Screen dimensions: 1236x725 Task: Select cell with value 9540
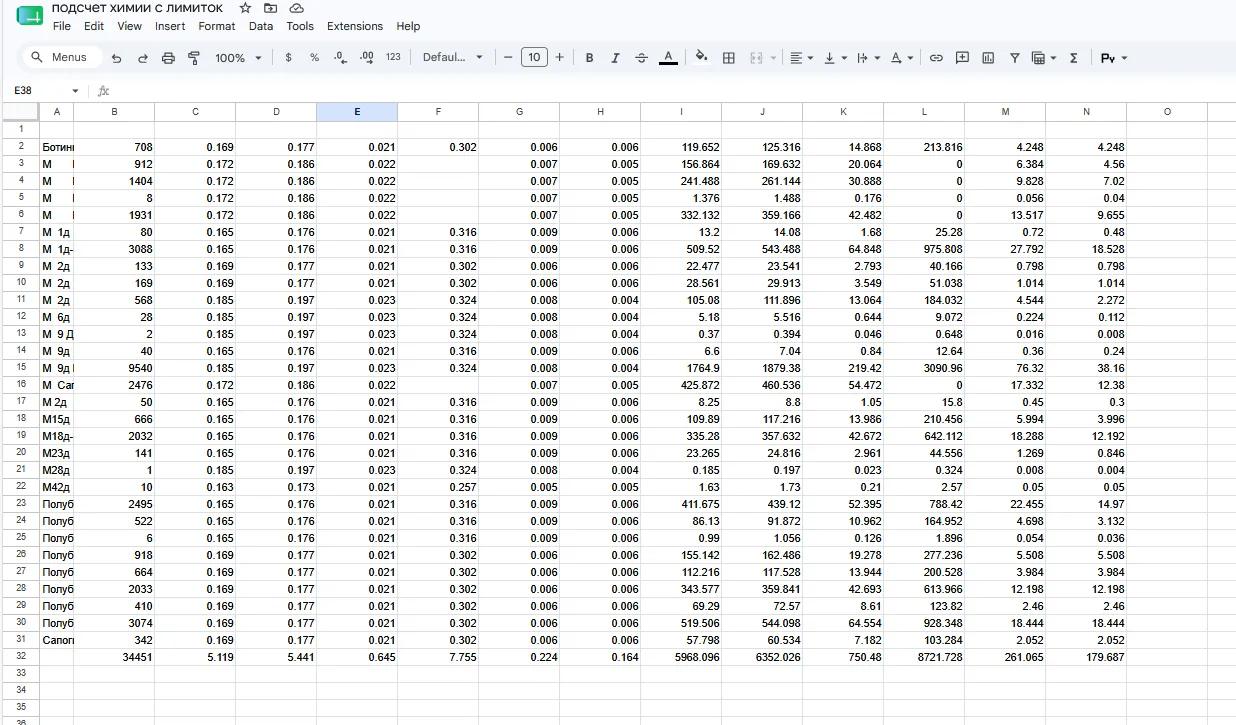[x=114, y=368]
